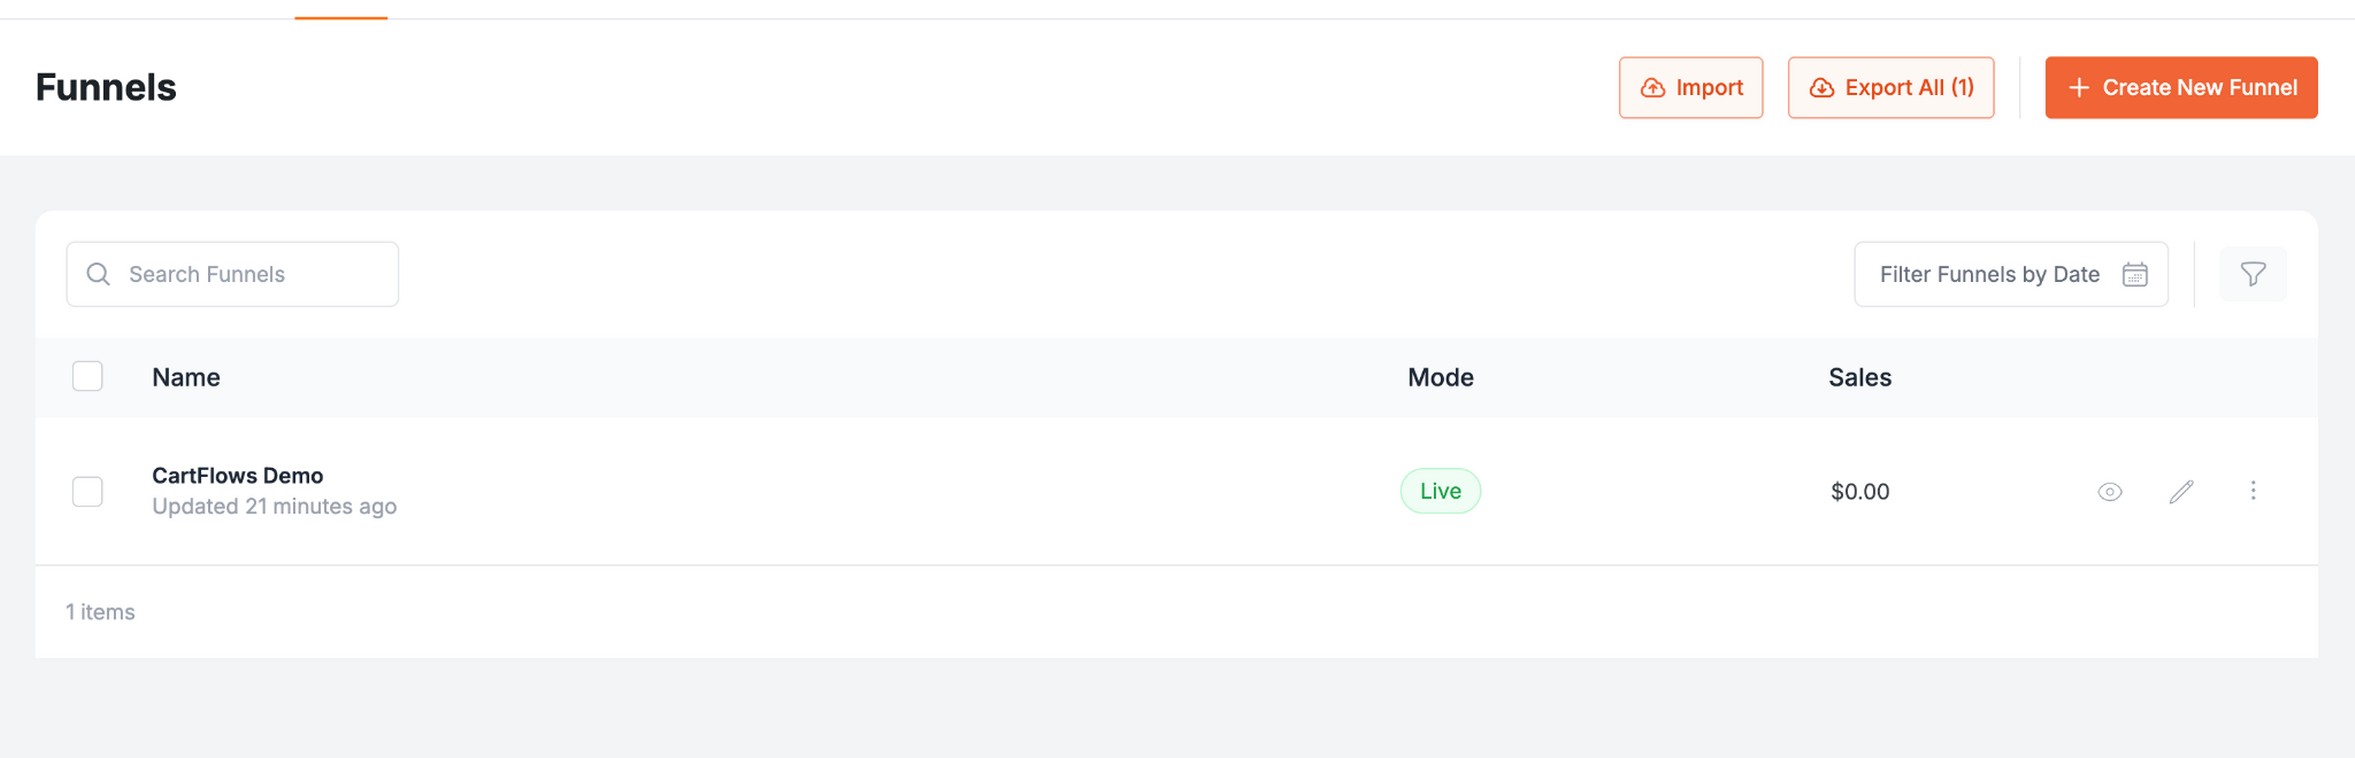Viewport: 2355px width, 758px height.
Task: Click the magnifier icon in Search Funnels
Action: click(98, 274)
